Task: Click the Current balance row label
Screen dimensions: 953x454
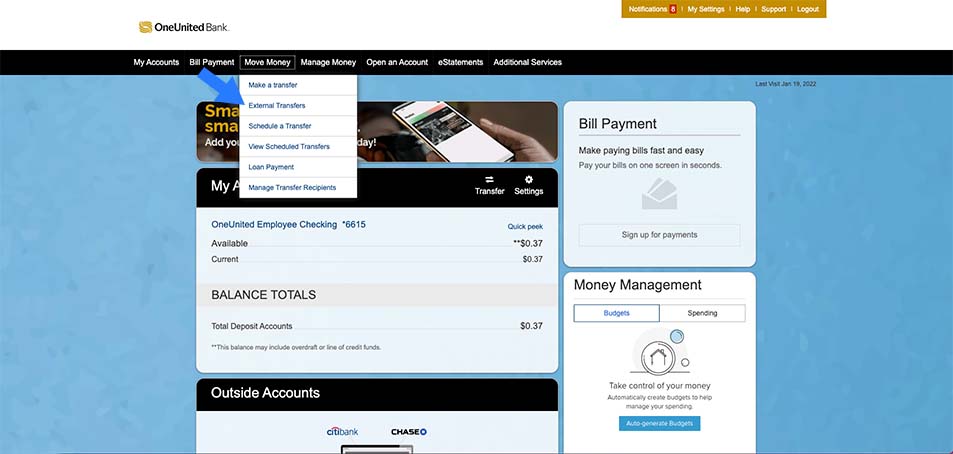Action: [x=225, y=259]
